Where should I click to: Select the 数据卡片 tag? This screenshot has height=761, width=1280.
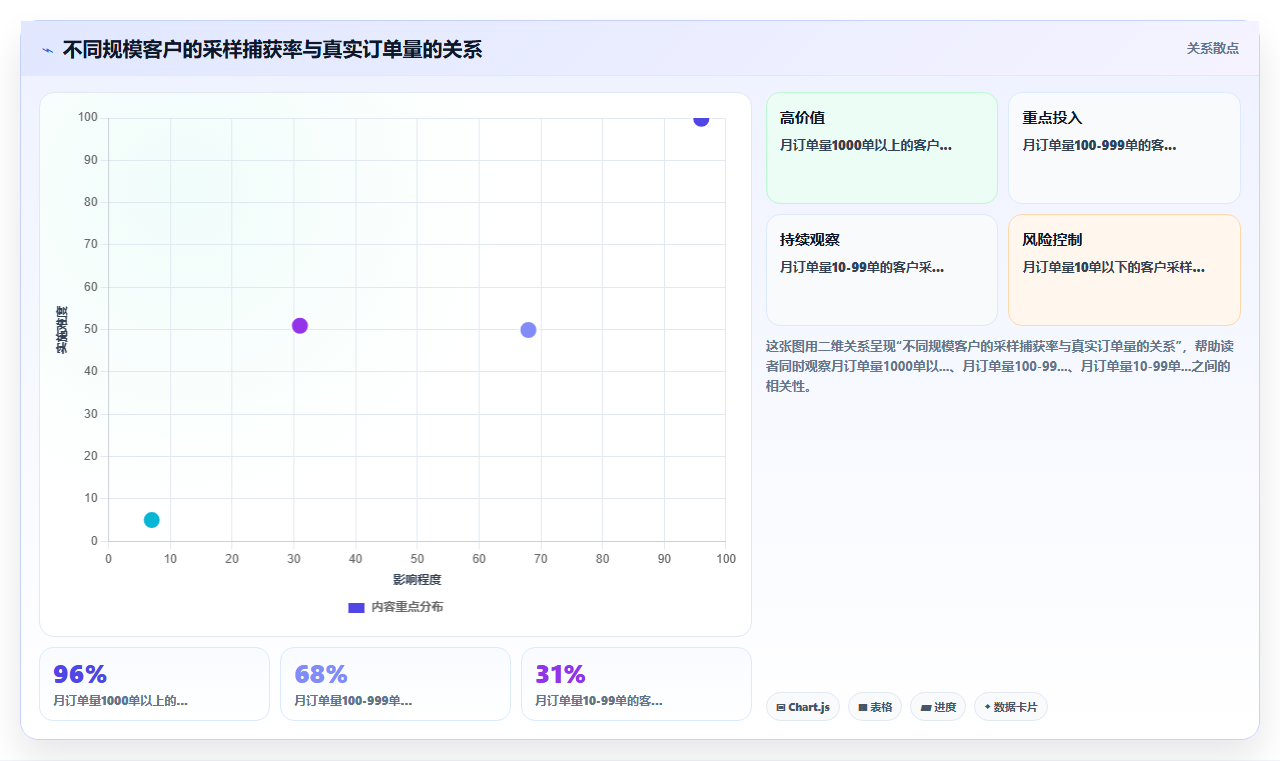1011,707
